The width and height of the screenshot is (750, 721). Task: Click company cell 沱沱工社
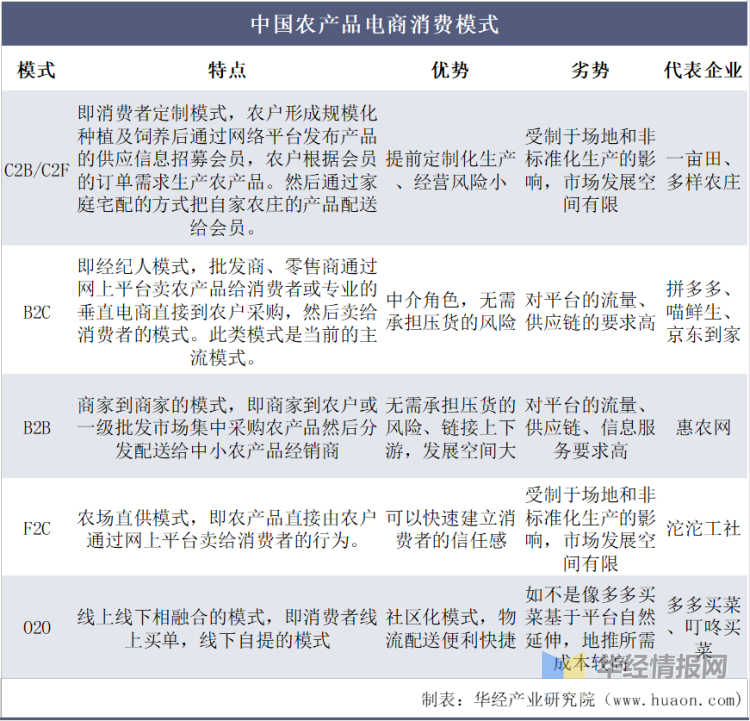(x=703, y=529)
